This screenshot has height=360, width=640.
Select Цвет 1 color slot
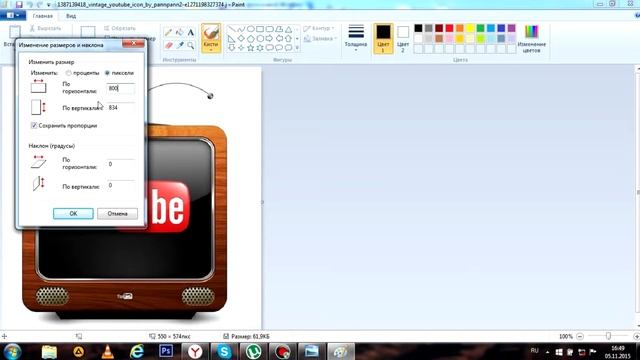pos(383,38)
